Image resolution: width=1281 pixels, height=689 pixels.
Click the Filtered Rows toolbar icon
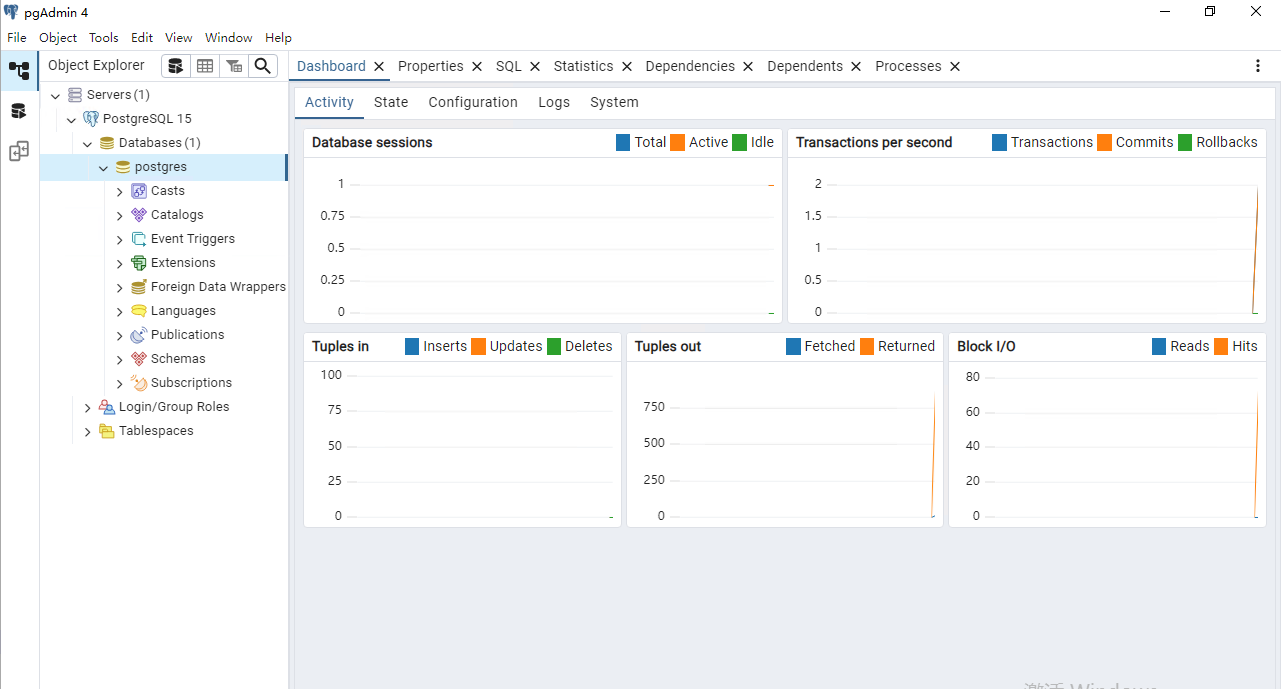tap(234, 66)
